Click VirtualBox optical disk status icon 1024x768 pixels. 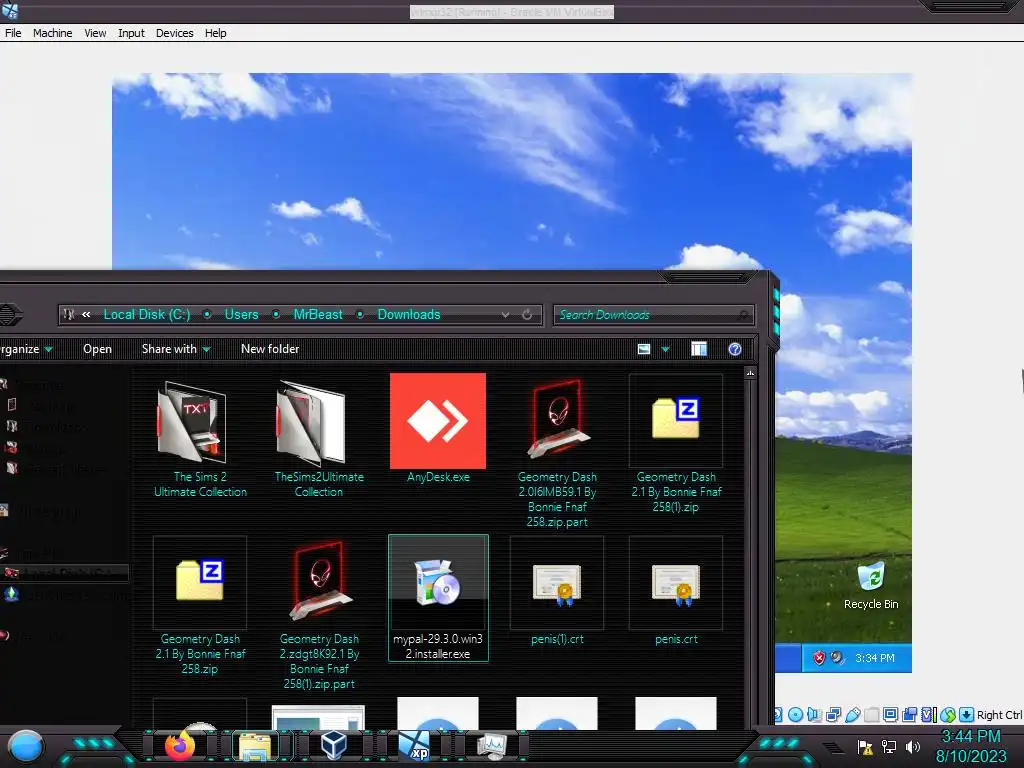click(x=795, y=714)
